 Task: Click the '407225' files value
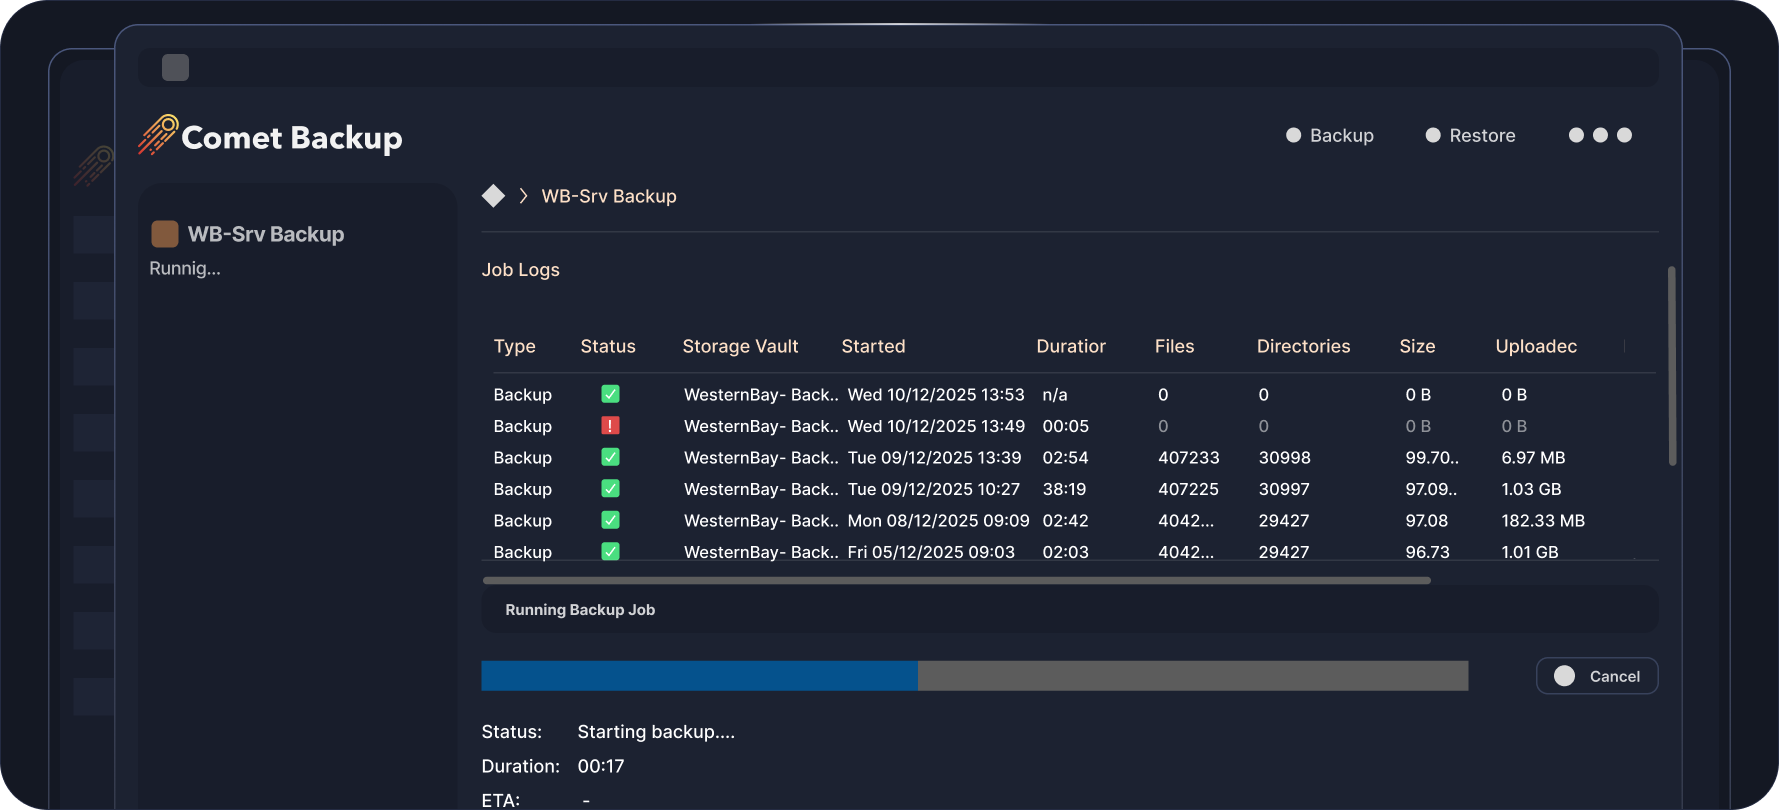(1188, 489)
